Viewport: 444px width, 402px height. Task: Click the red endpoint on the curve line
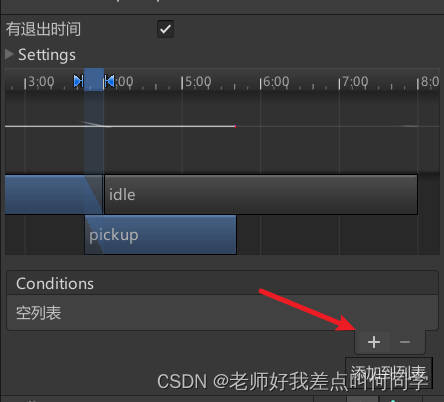coord(235,126)
